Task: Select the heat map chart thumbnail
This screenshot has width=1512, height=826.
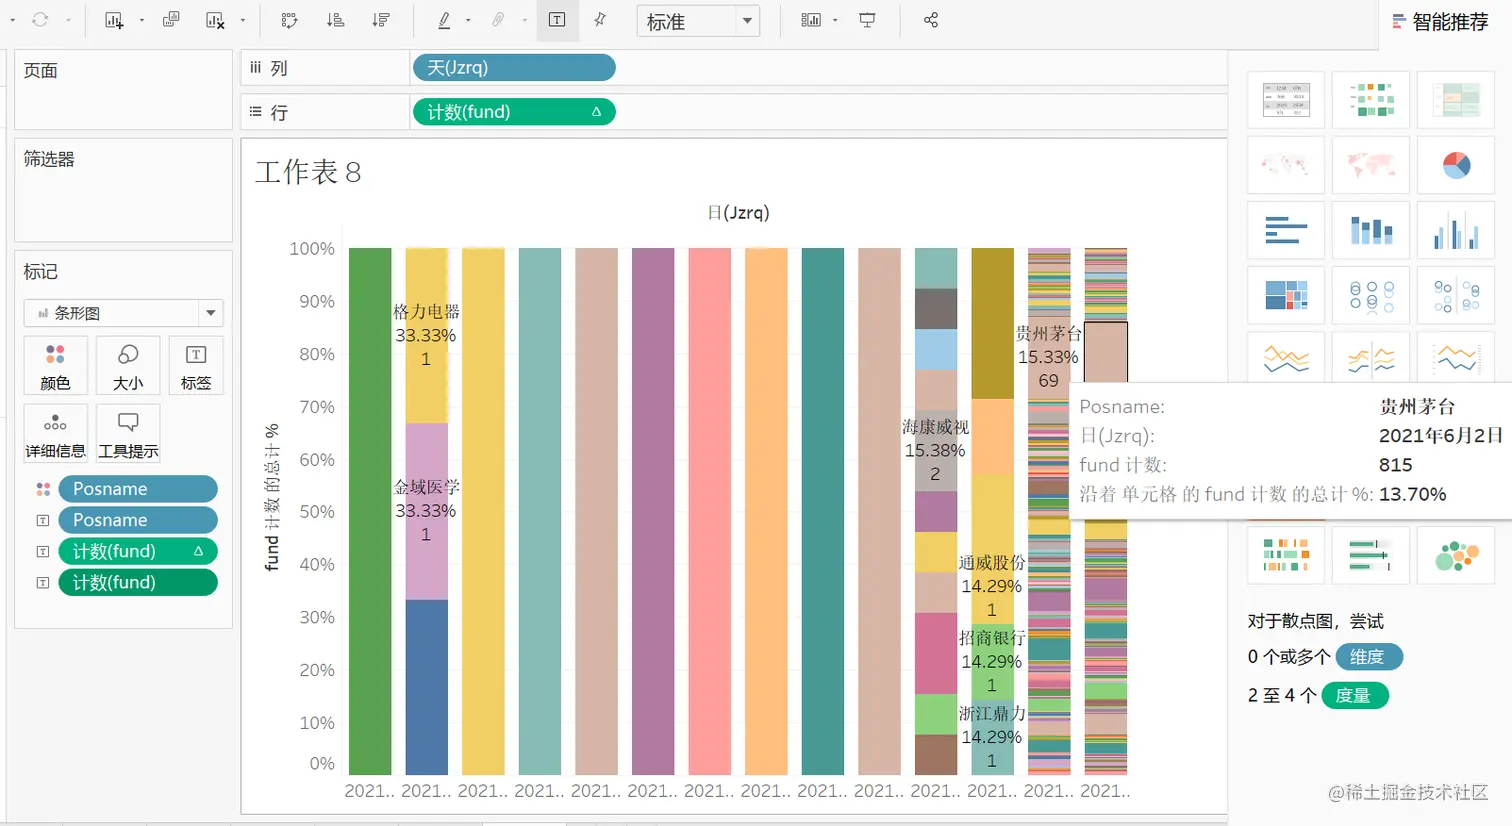Action: click(x=1371, y=100)
